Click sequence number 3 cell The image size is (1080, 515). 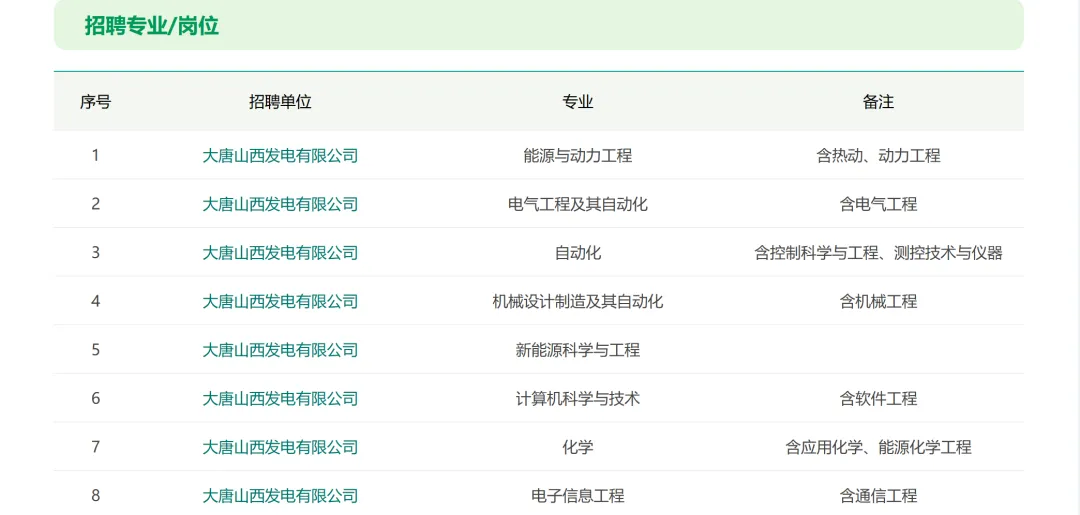(95, 253)
